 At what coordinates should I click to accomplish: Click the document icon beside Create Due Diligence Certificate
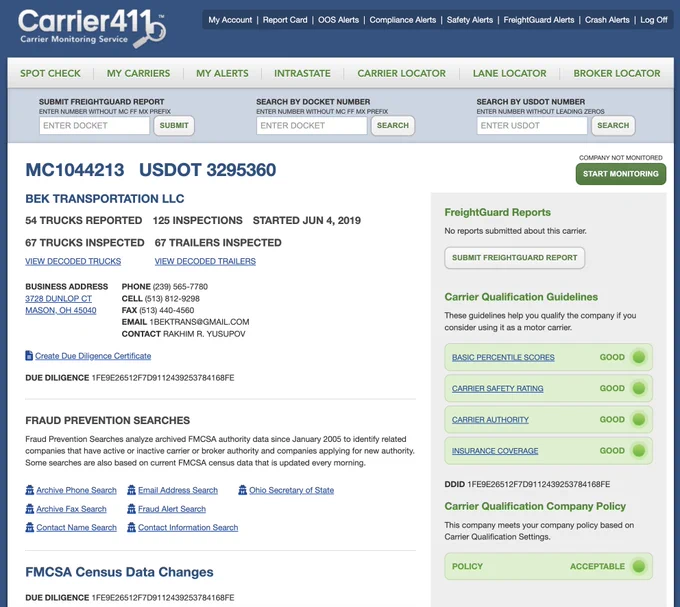pyautogui.click(x=29, y=356)
